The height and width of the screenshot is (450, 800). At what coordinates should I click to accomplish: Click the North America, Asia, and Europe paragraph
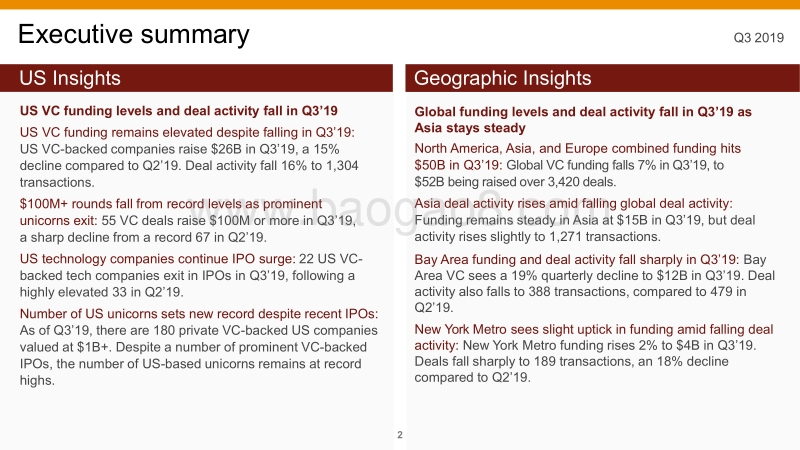point(578,165)
